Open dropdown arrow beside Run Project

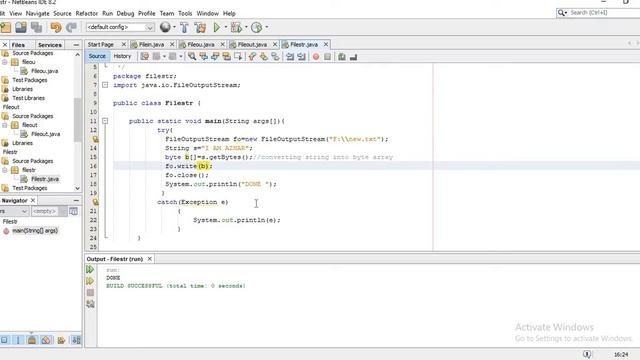coord(226,27)
